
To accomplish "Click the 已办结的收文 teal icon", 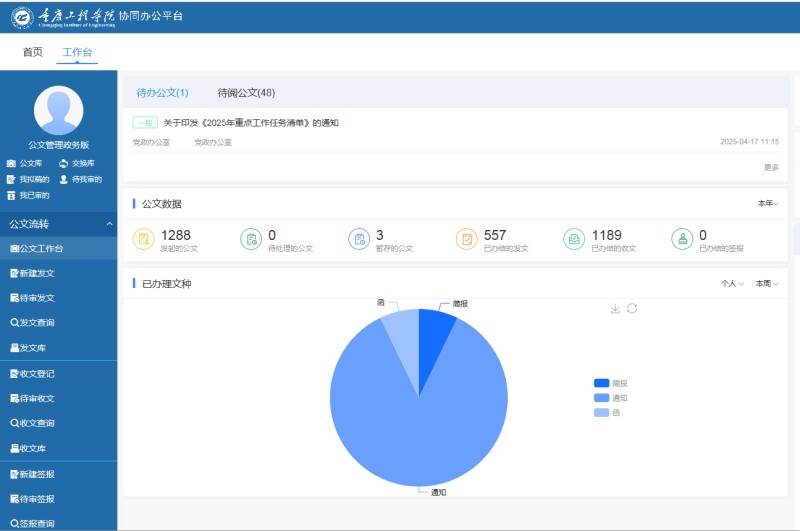I will coord(574,239).
